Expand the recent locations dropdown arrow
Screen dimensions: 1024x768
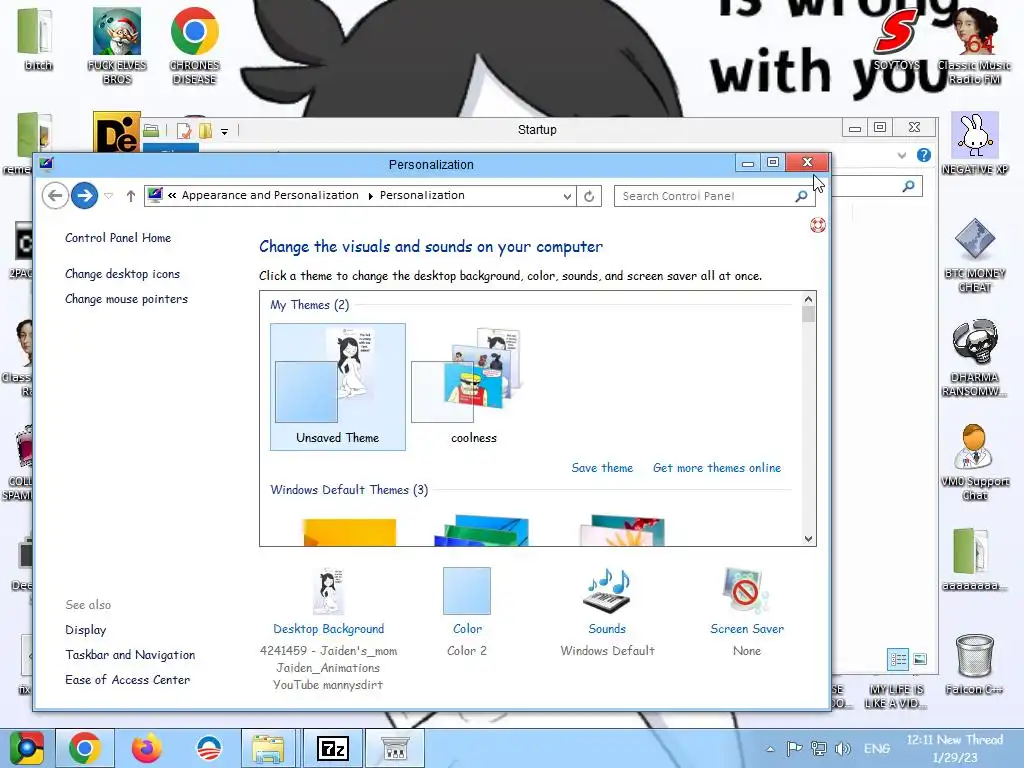click(x=109, y=195)
